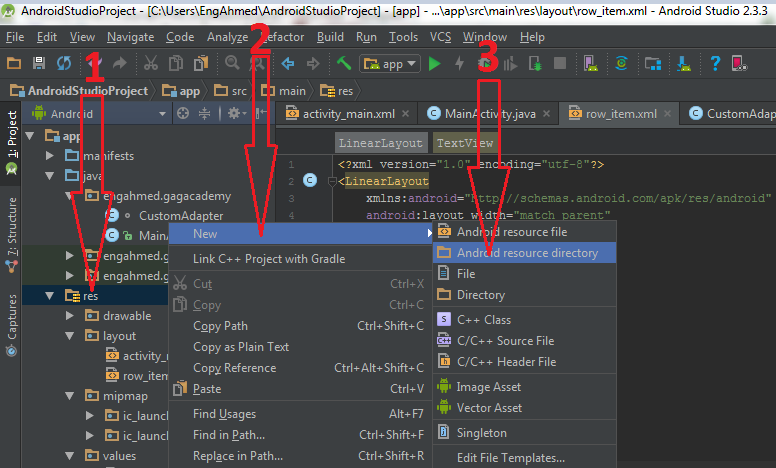Image resolution: width=776 pixels, height=468 pixels.
Task: Click the Make Project hammer icon
Action: point(343,63)
